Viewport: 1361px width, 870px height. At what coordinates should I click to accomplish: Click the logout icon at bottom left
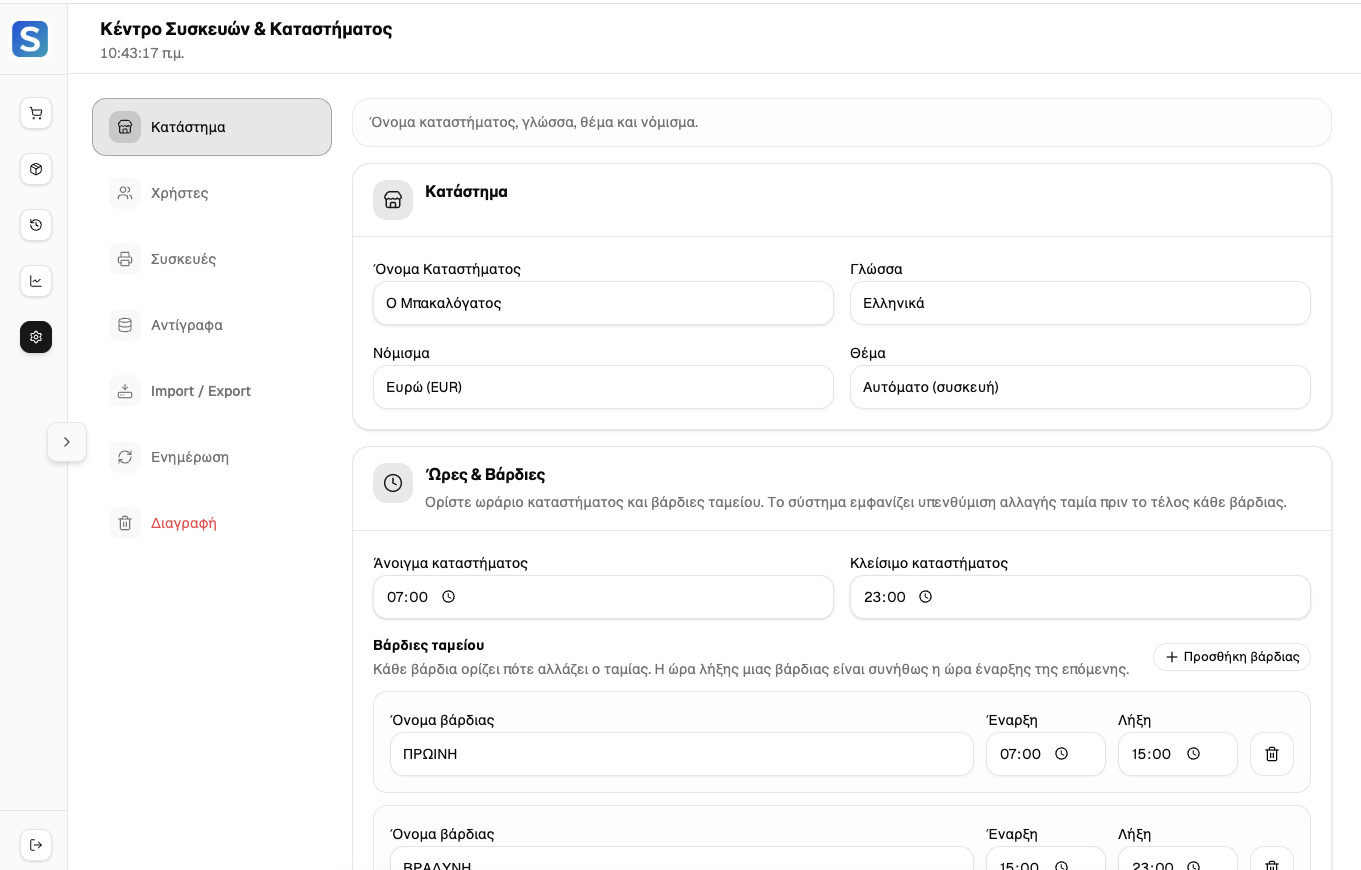point(36,845)
